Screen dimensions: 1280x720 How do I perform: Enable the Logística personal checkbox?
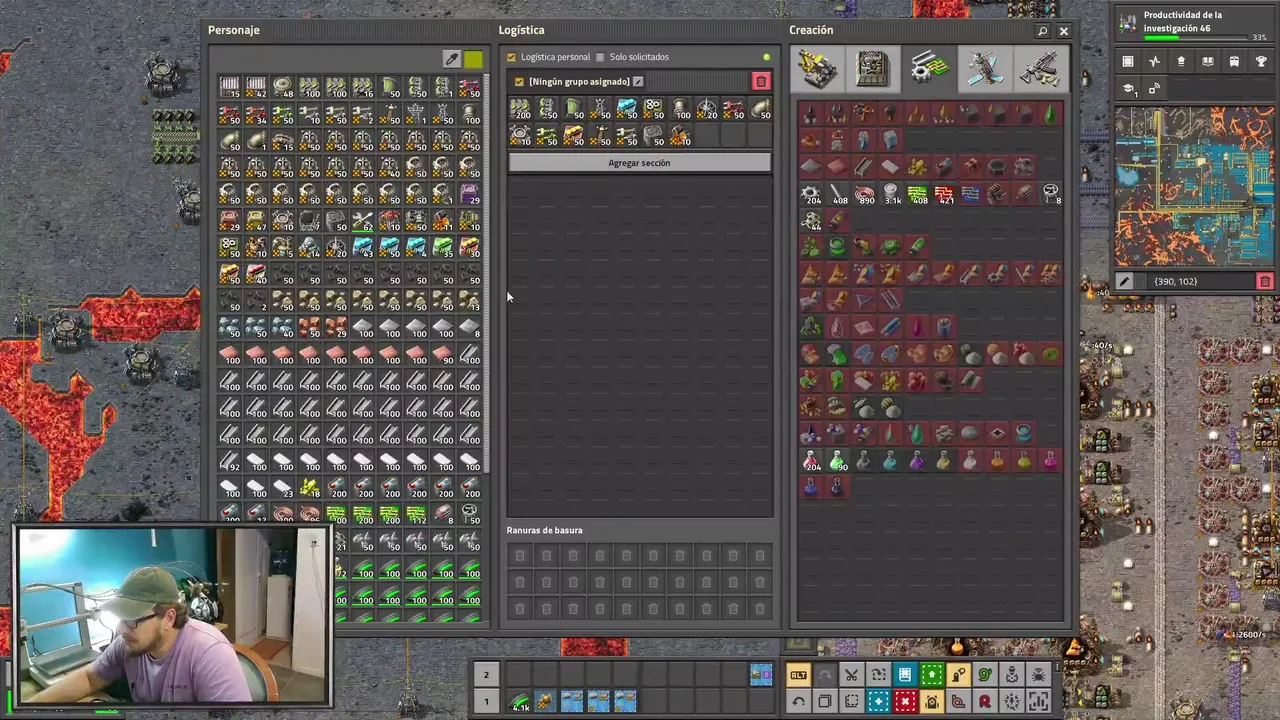point(512,57)
